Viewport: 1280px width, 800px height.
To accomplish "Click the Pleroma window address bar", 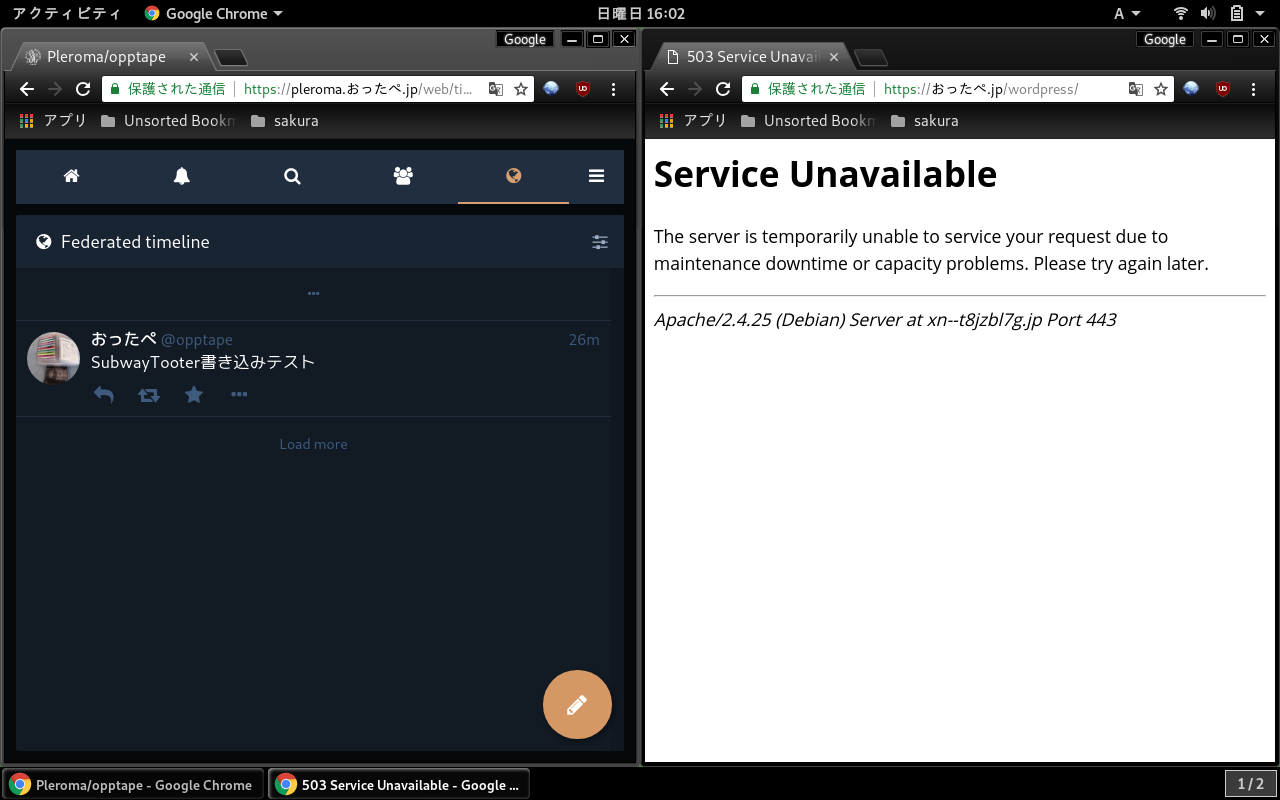I will pyautogui.click(x=318, y=89).
